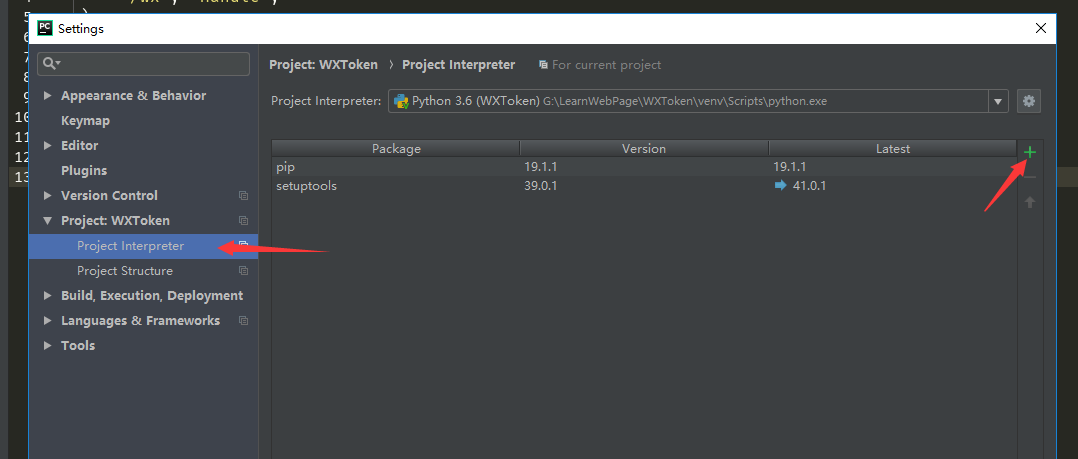Sort packages by the Package column header
This screenshot has height=459, width=1078.
396,149
